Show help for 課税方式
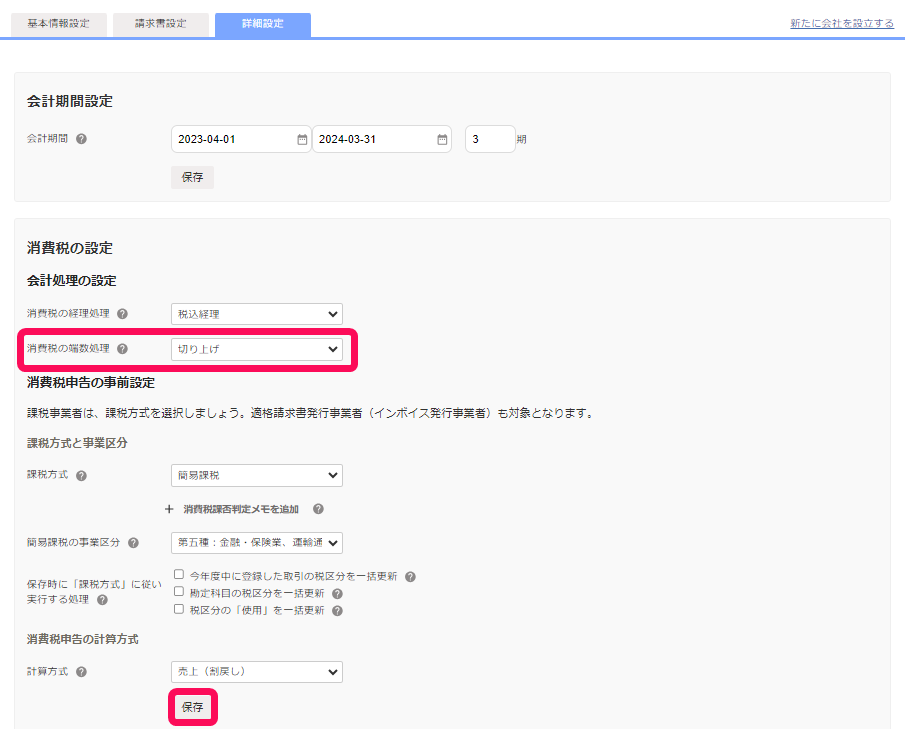Screen dimensions: 905x729 81,476
